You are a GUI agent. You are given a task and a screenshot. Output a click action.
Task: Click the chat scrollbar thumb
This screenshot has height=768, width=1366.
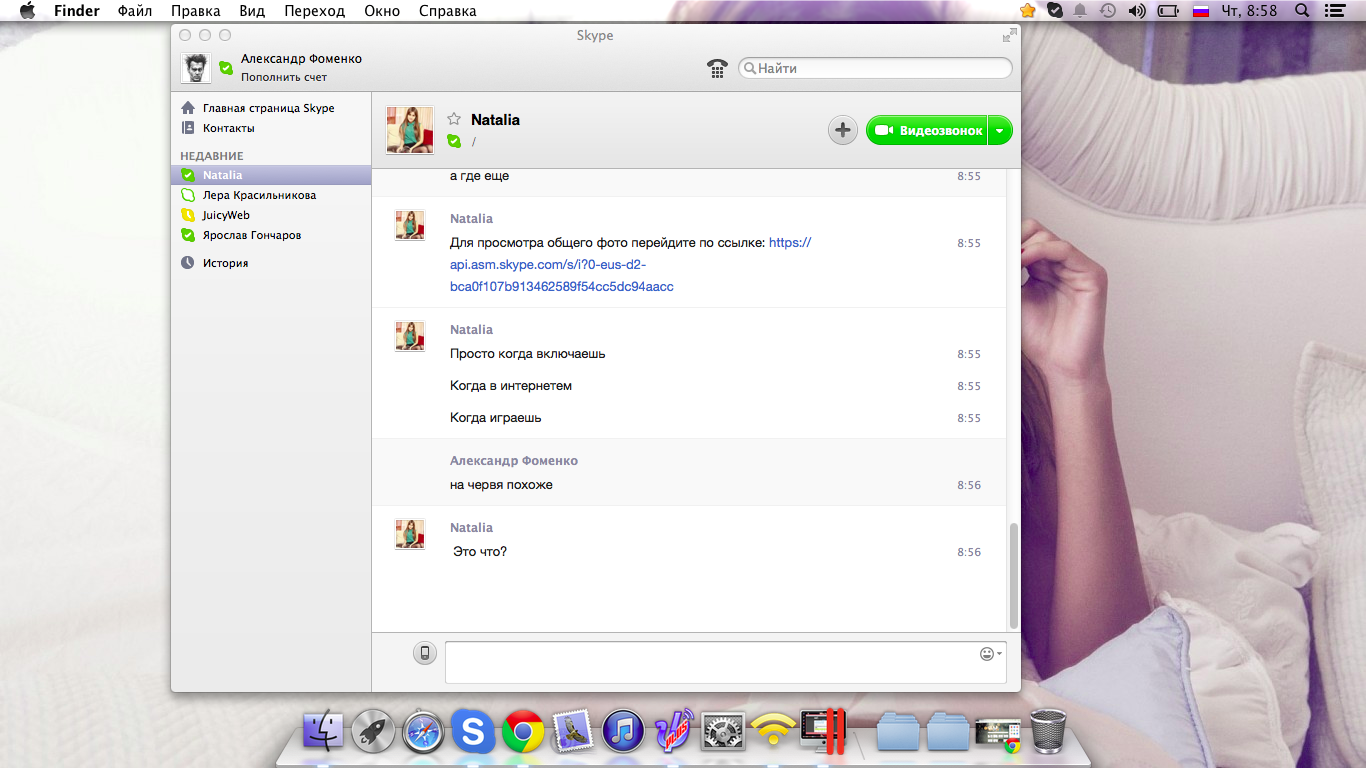[1014, 575]
